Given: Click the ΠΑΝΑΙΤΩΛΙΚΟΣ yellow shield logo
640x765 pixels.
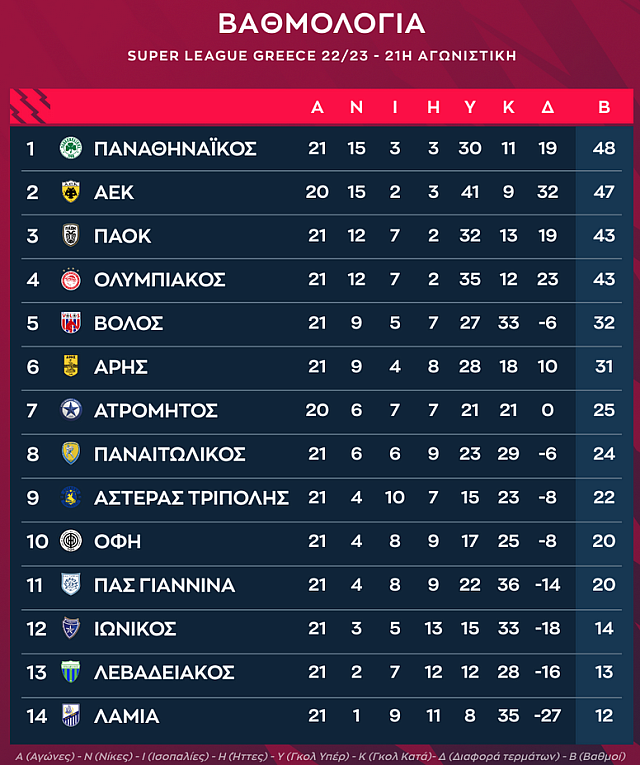Looking at the screenshot, I should (71, 454).
